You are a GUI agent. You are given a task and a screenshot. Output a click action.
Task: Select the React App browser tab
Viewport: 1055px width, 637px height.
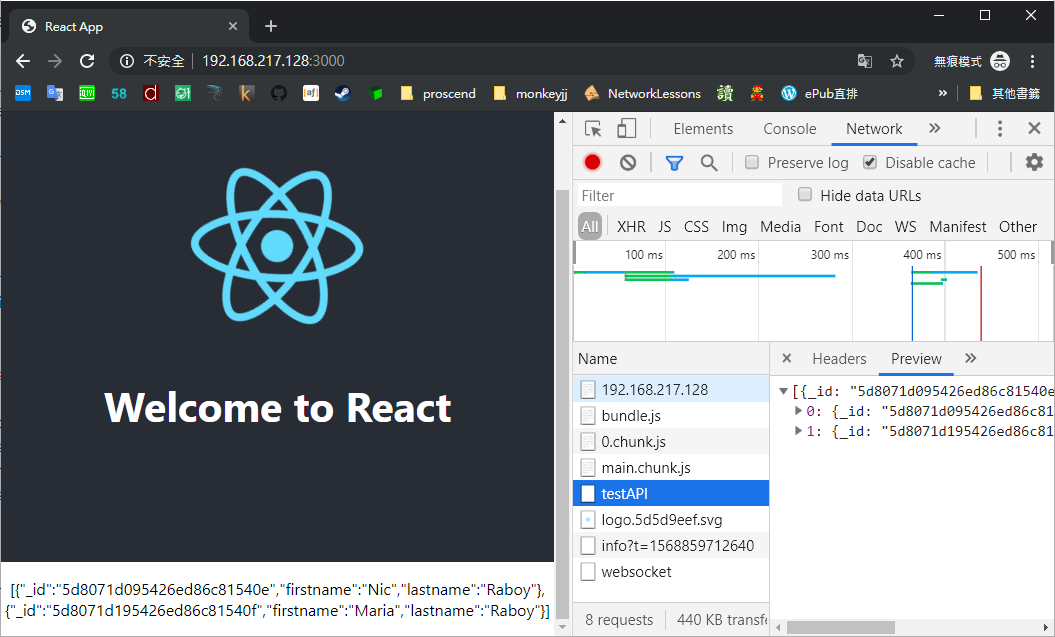click(128, 26)
